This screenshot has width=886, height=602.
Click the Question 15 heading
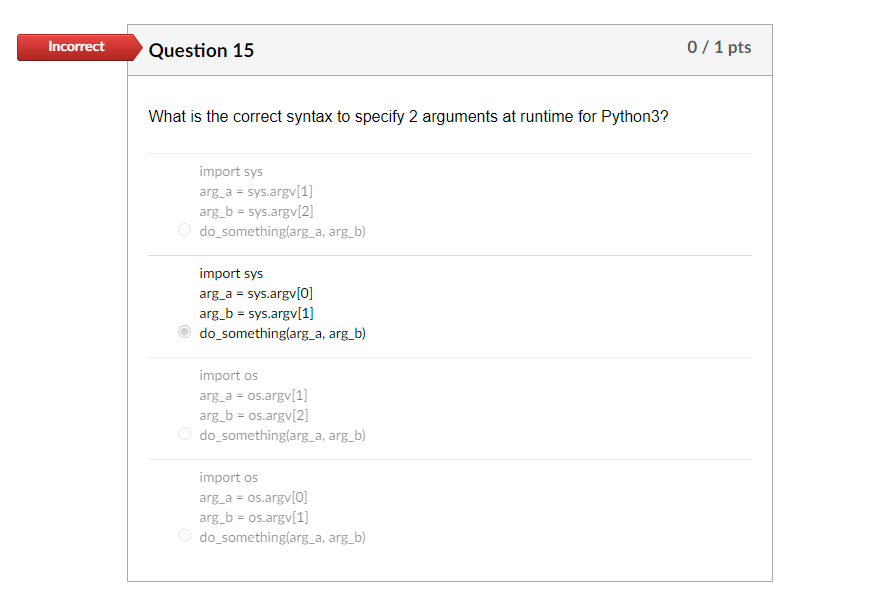pyautogui.click(x=201, y=49)
